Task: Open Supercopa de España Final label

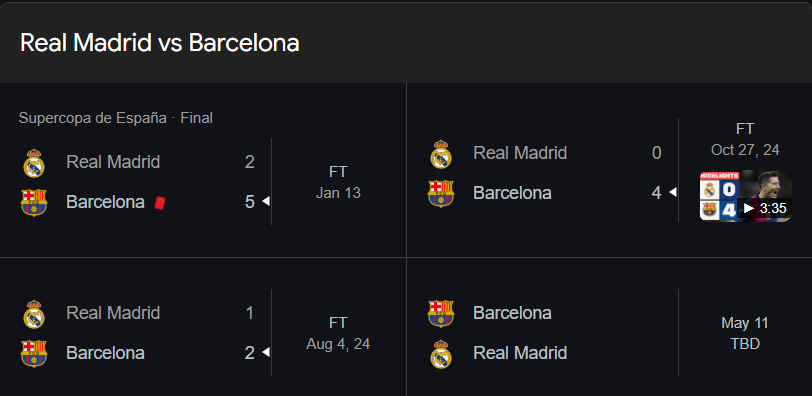Action: tap(115, 118)
